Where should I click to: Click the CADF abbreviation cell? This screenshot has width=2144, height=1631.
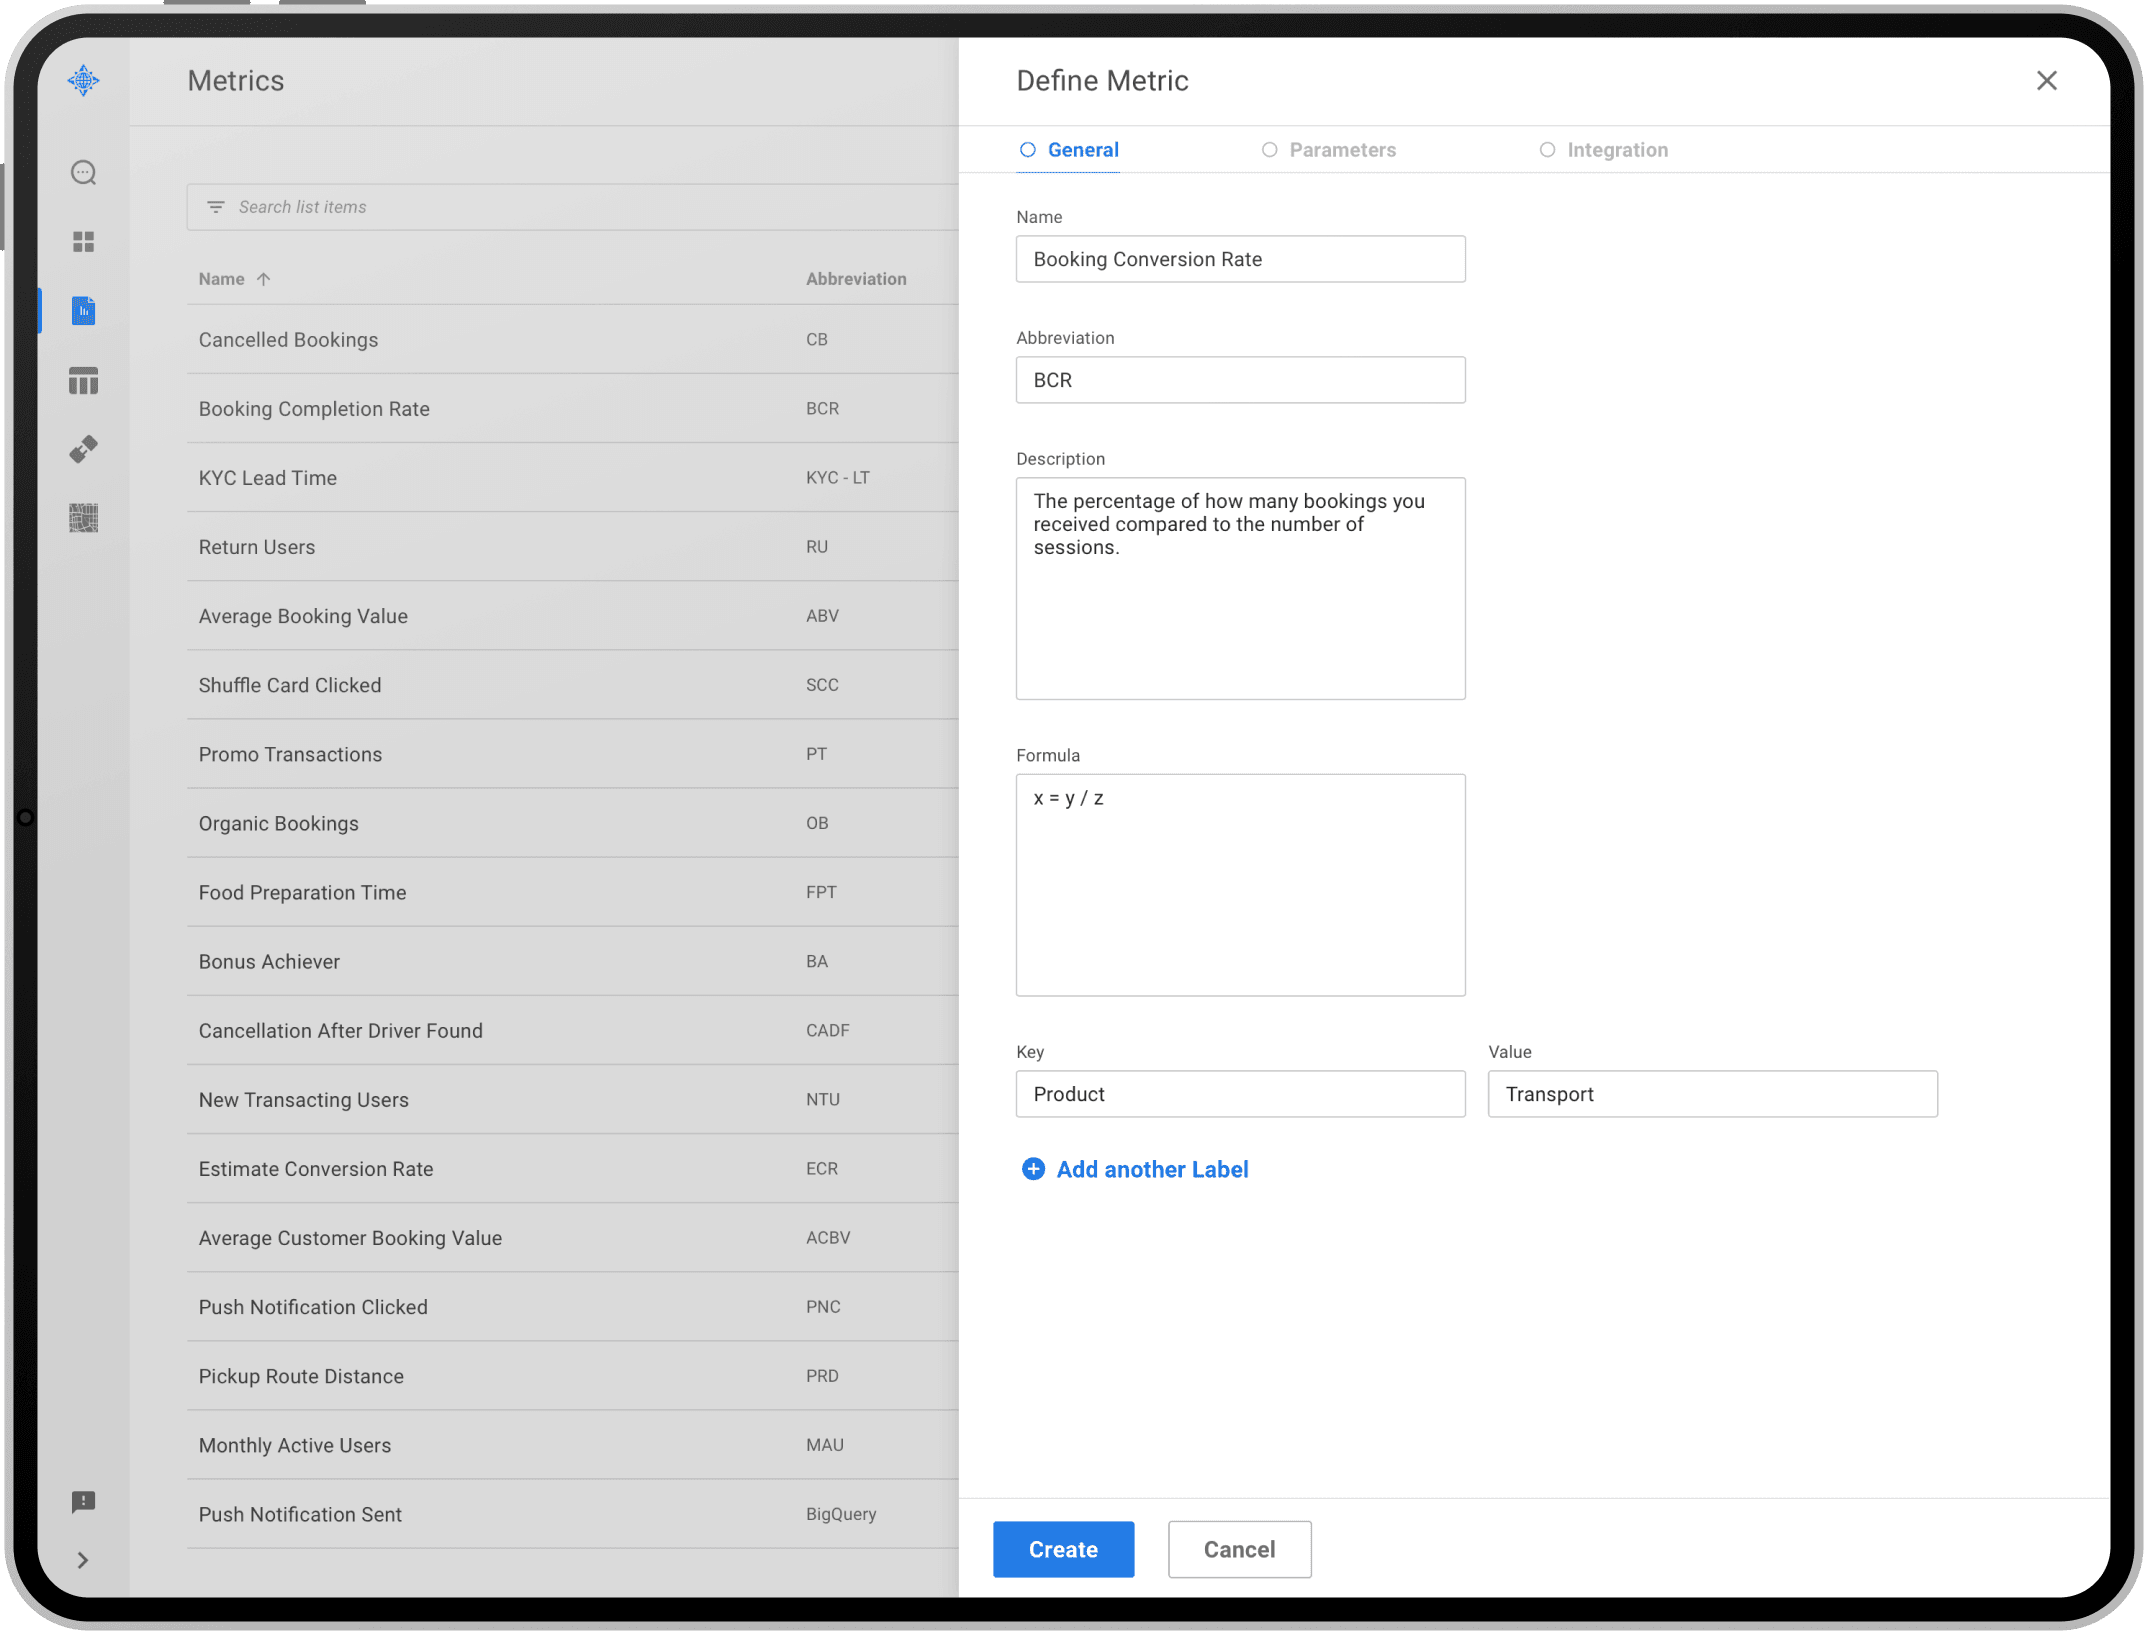coord(828,1029)
